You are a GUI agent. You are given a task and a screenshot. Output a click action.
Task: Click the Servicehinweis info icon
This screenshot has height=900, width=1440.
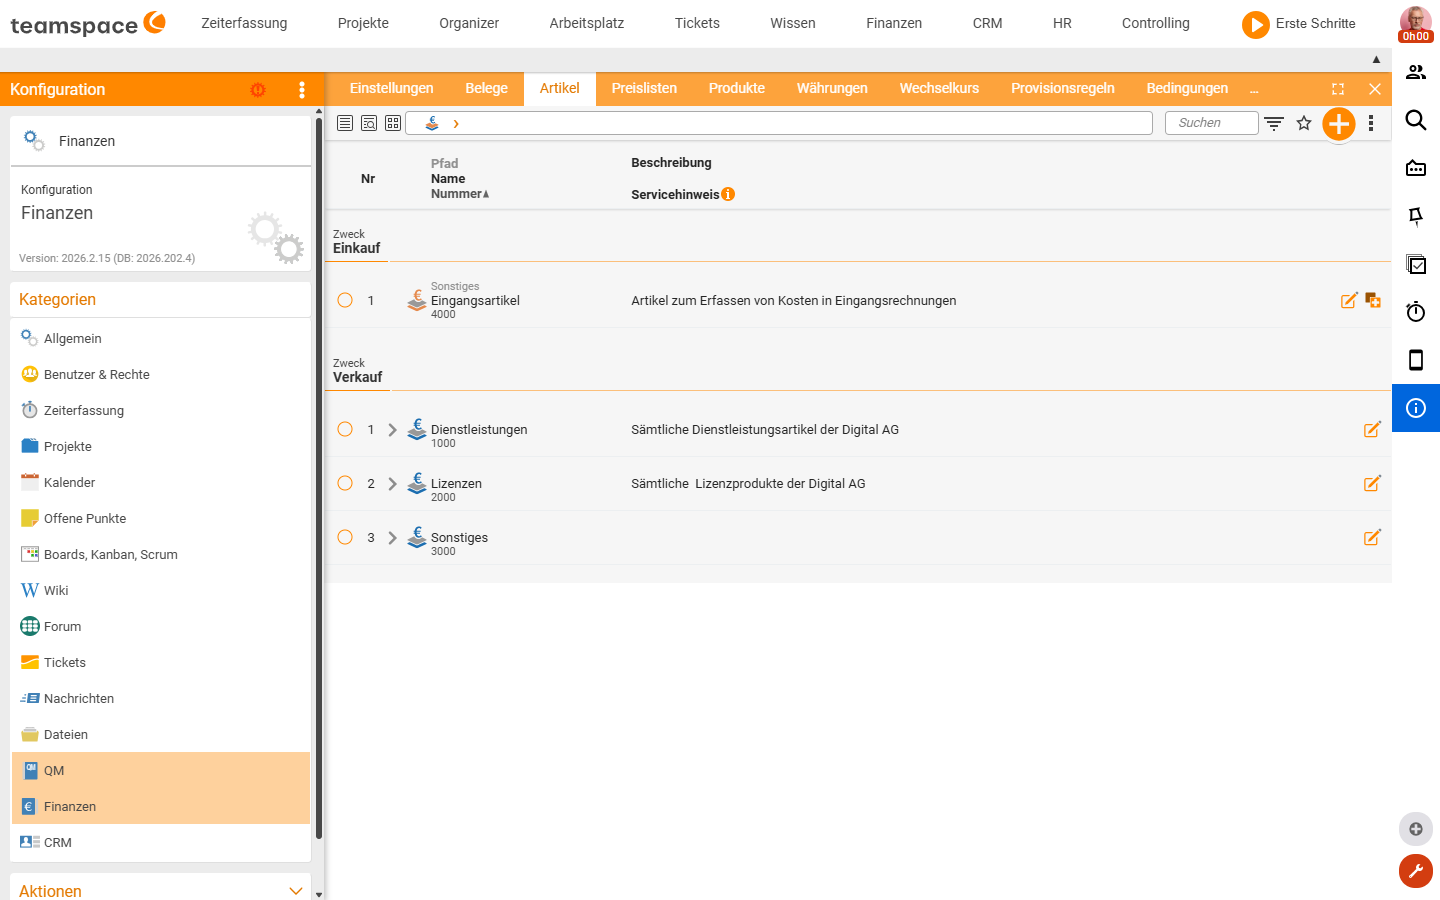pyautogui.click(x=728, y=194)
